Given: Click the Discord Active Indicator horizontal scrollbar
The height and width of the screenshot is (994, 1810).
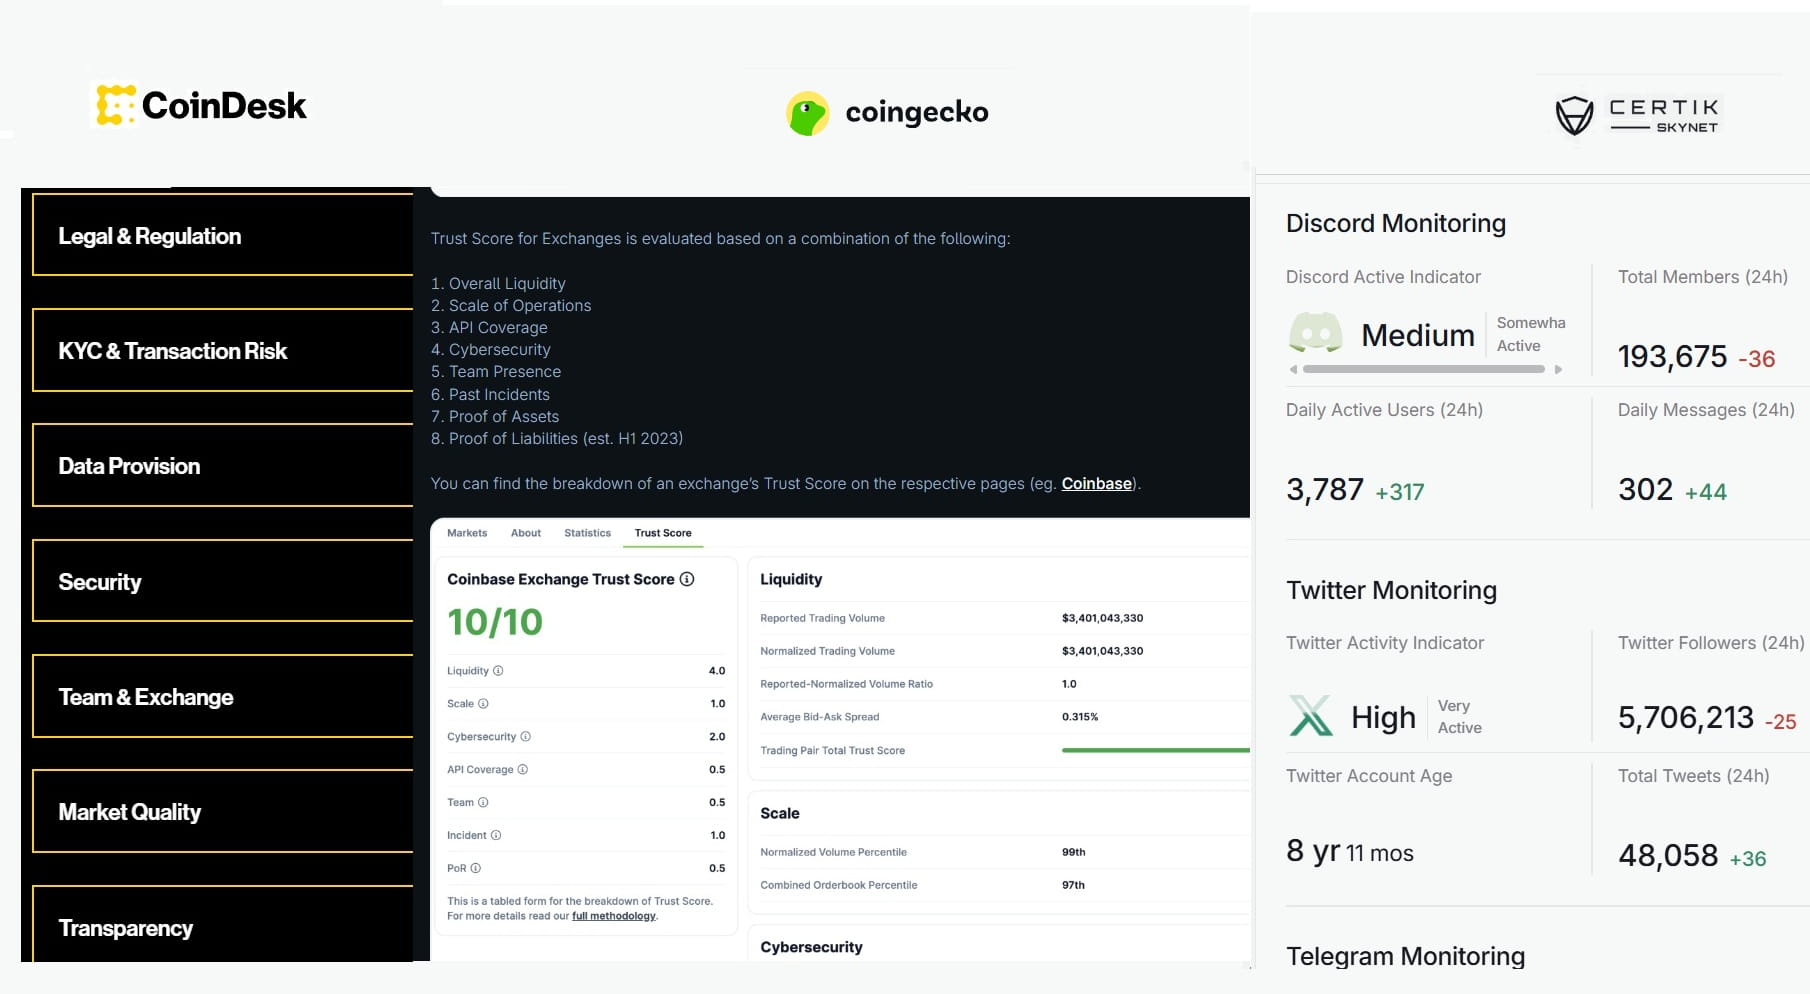Looking at the screenshot, I should tap(1424, 370).
